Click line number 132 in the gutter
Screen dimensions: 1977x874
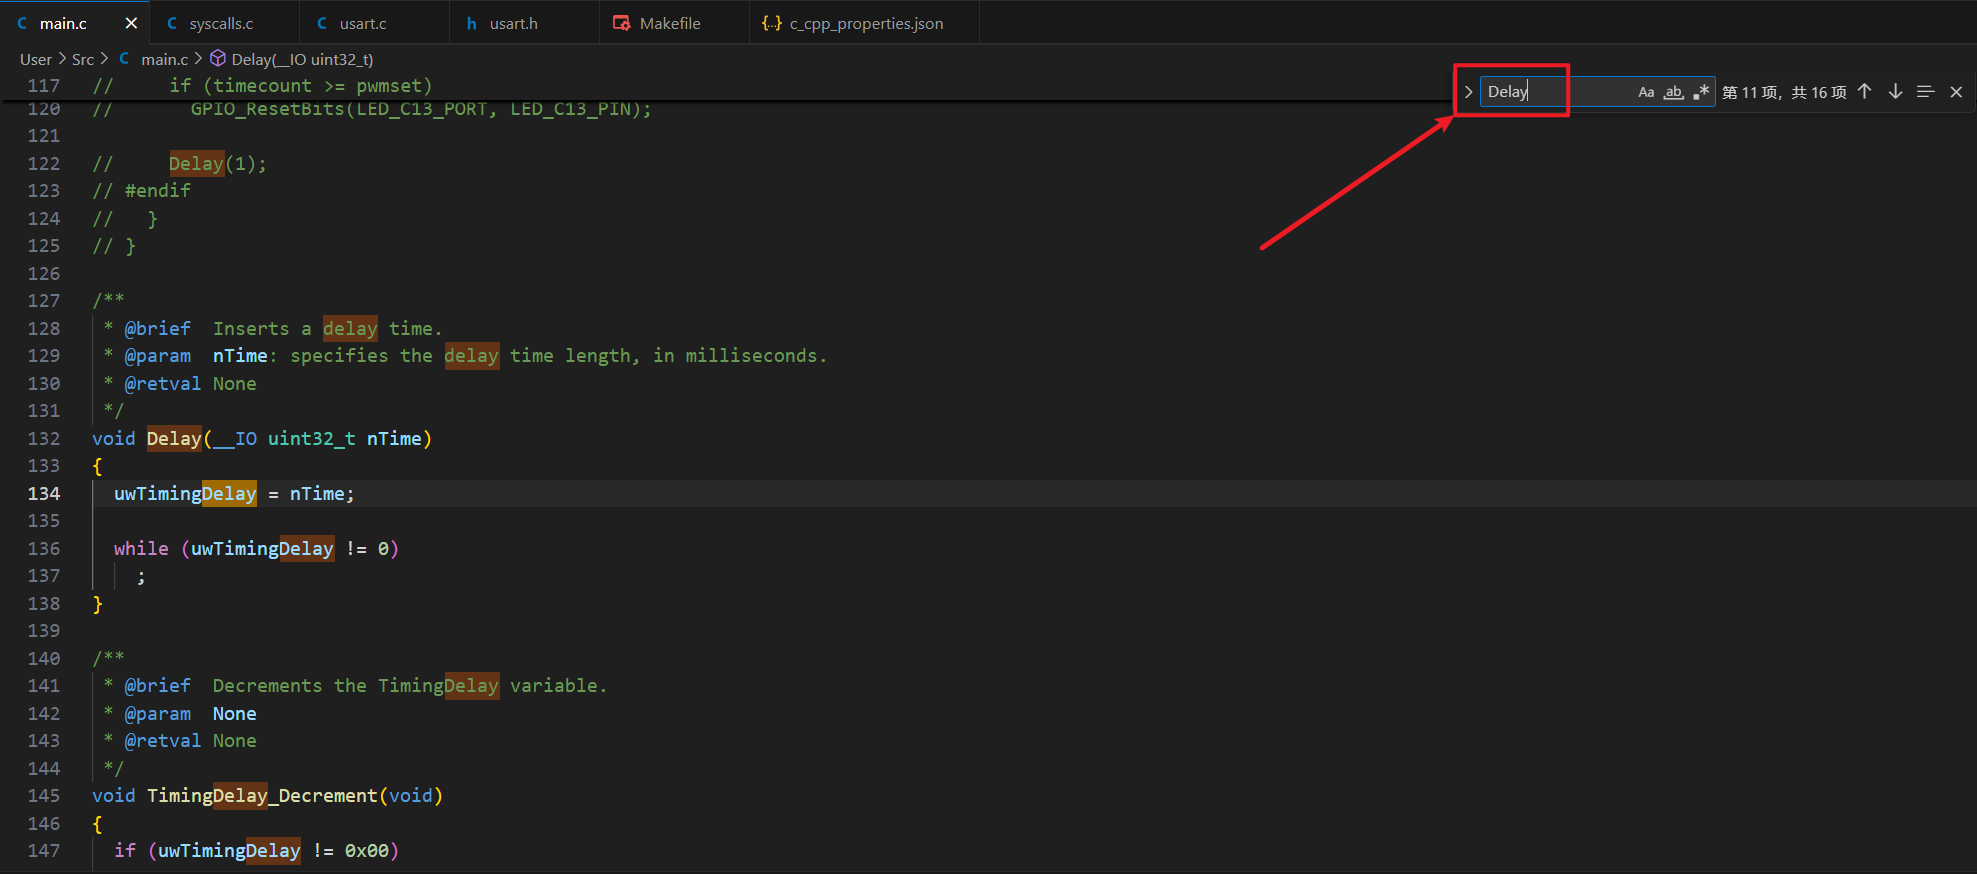(x=44, y=439)
